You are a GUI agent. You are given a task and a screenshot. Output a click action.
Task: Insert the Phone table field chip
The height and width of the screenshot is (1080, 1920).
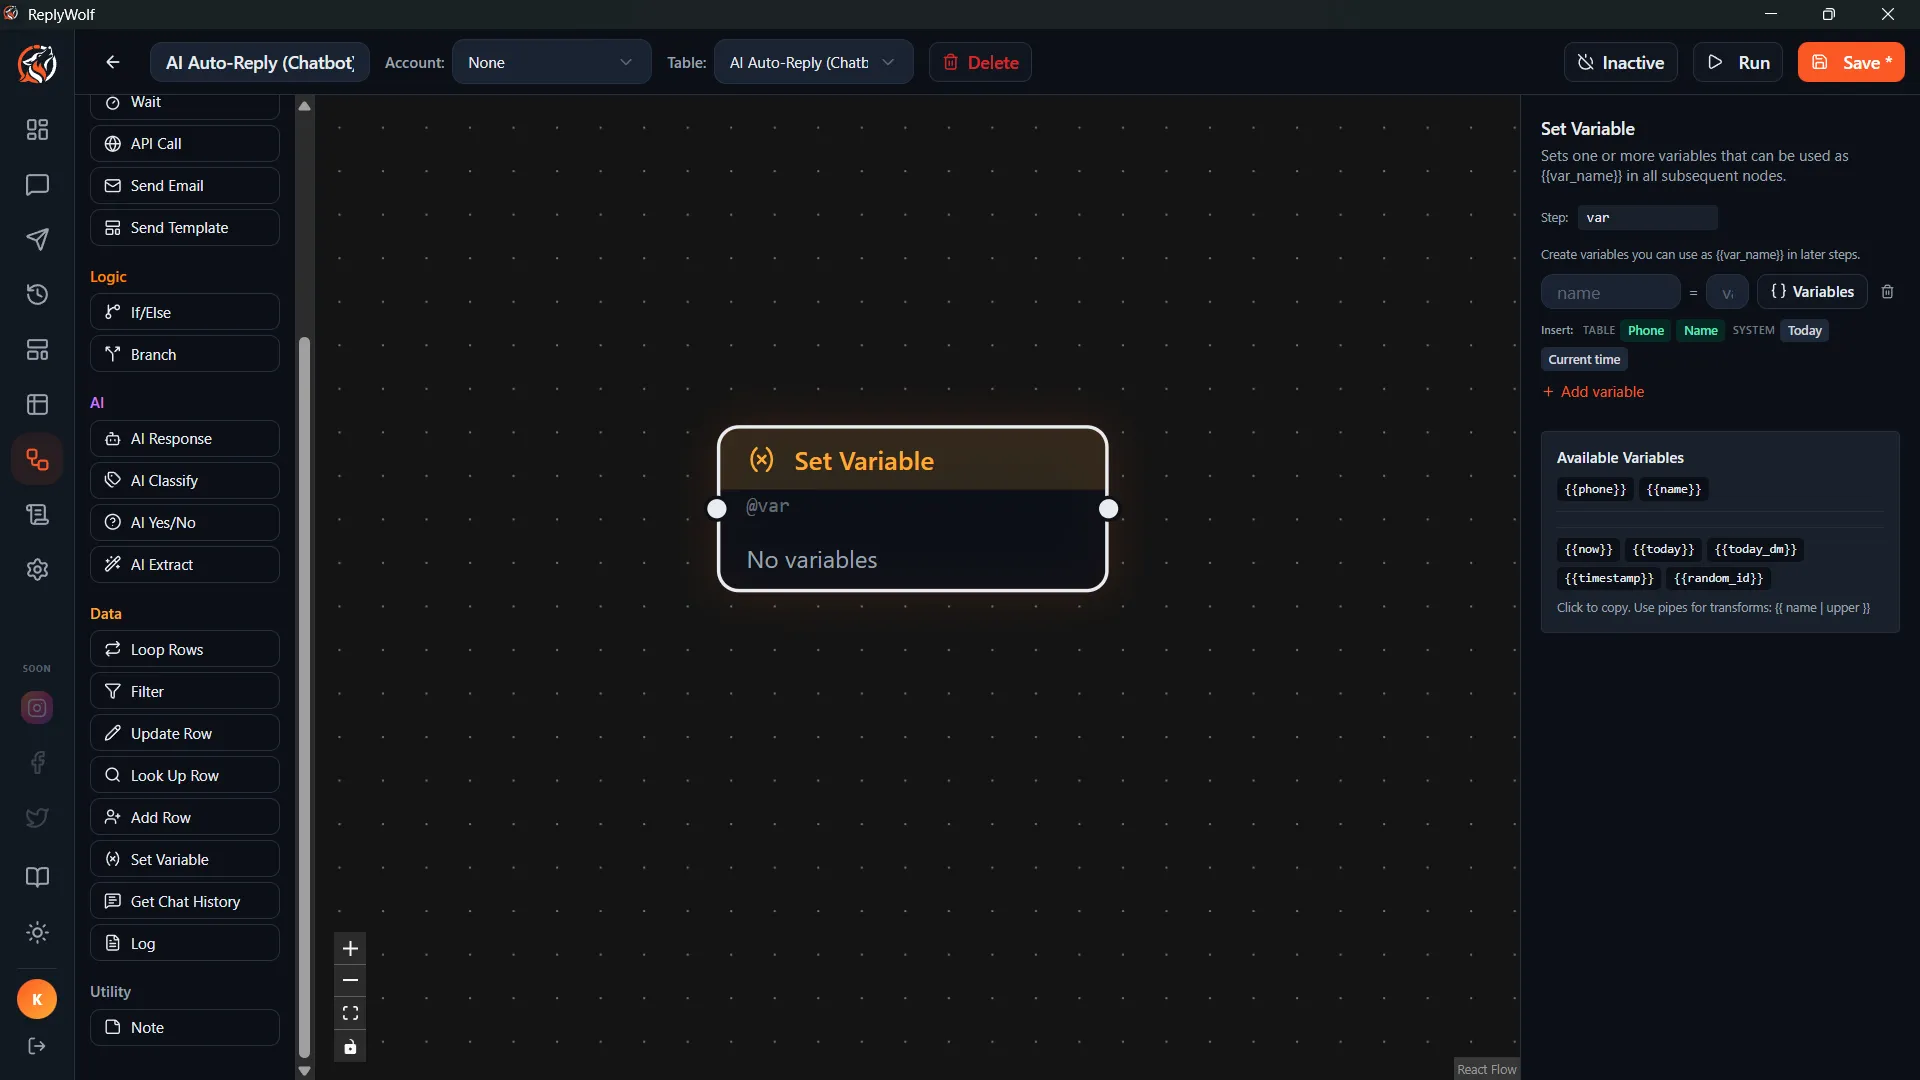(x=1645, y=331)
